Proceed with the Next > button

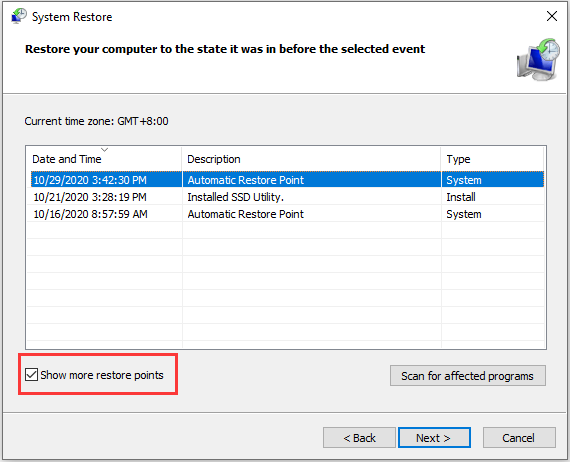(434, 438)
